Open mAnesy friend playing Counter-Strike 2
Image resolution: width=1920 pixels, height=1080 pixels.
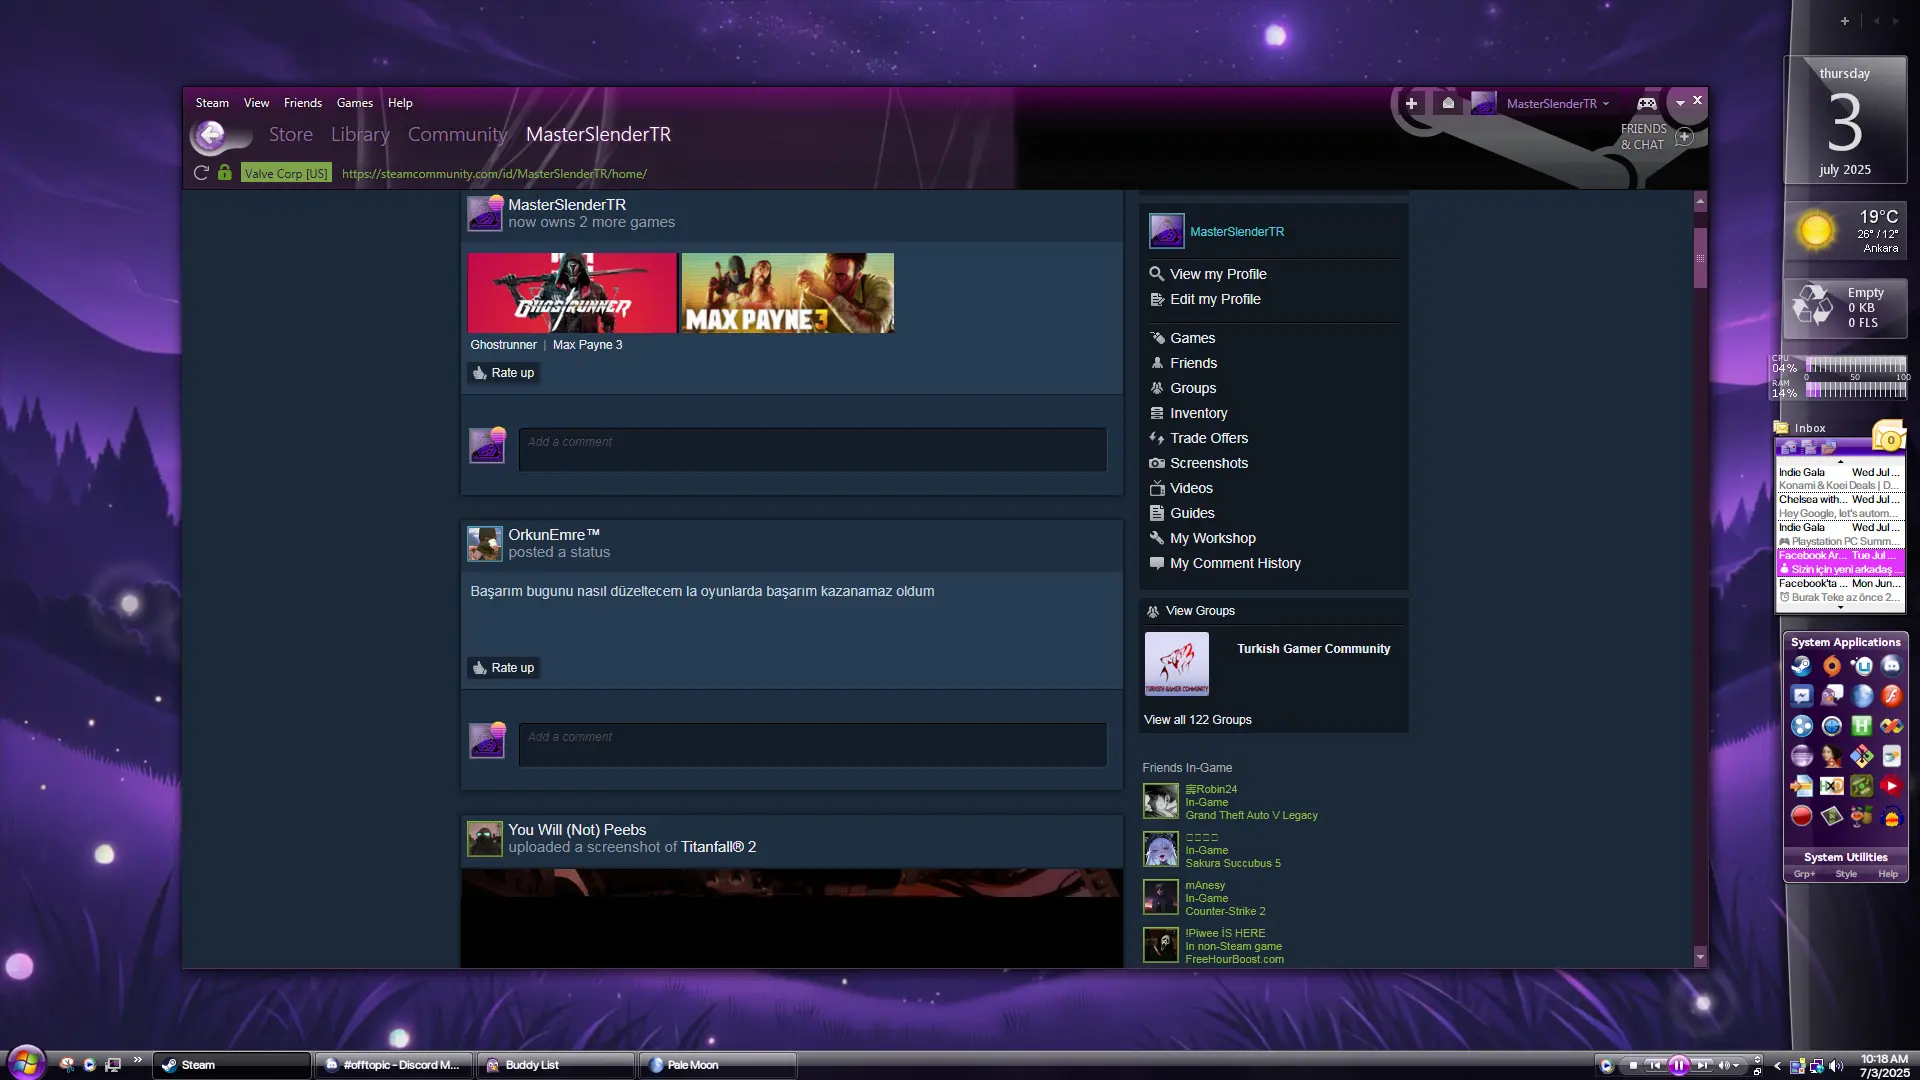(x=1204, y=898)
